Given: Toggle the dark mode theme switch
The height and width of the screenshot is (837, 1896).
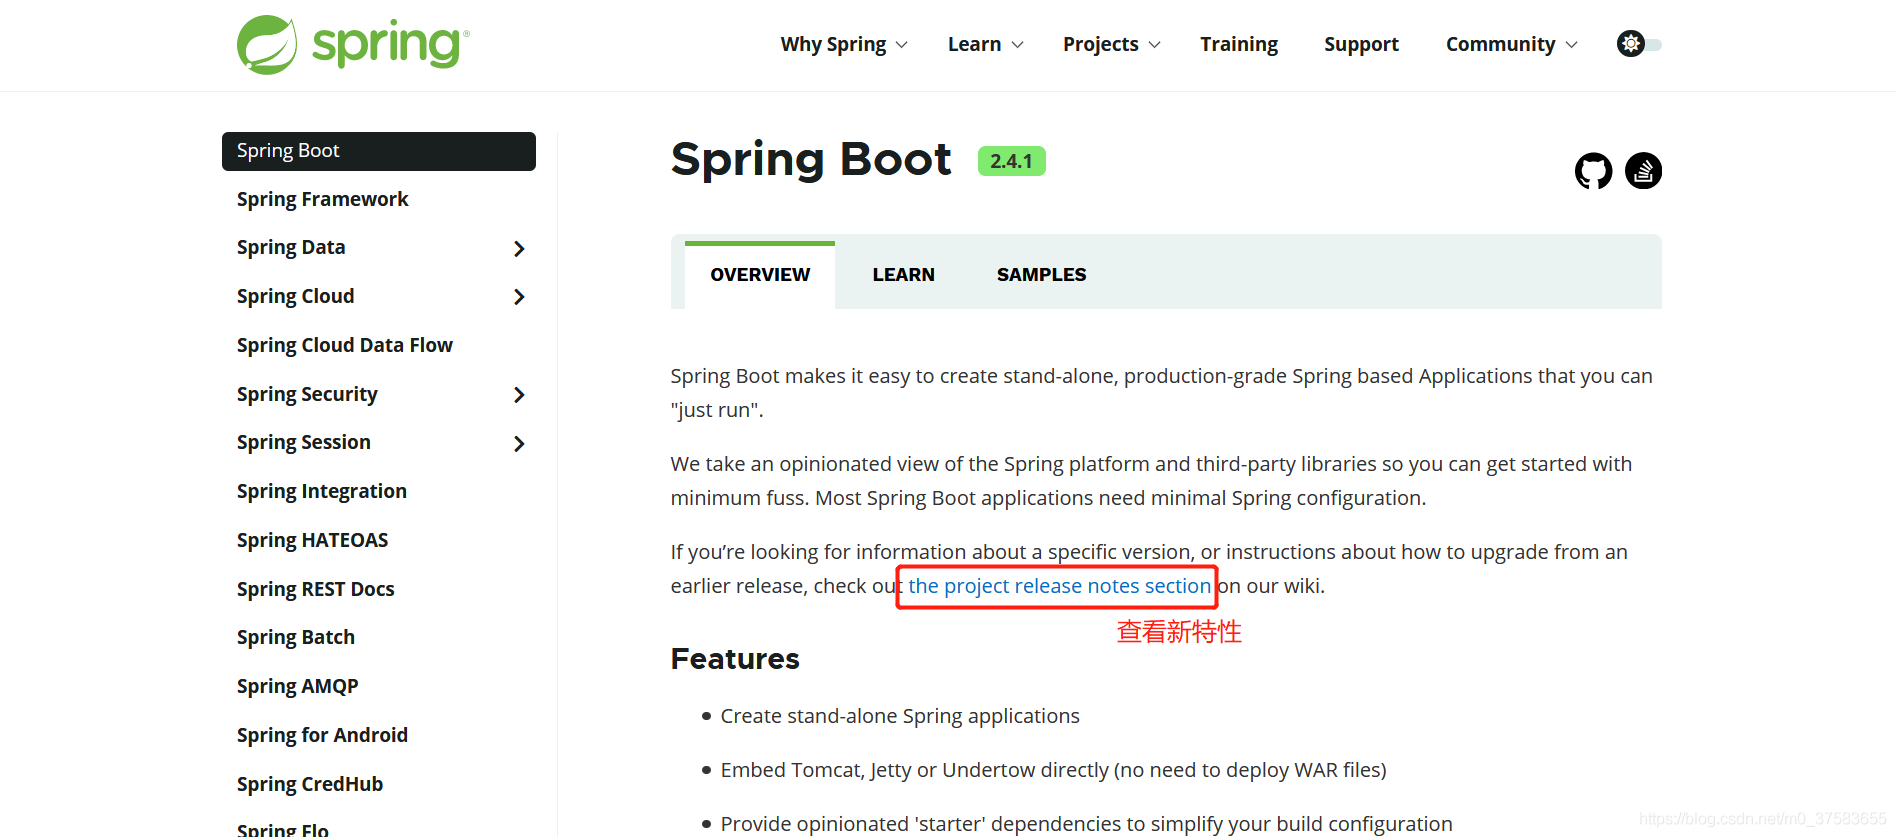Looking at the screenshot, I should (x=1639, y=44).
